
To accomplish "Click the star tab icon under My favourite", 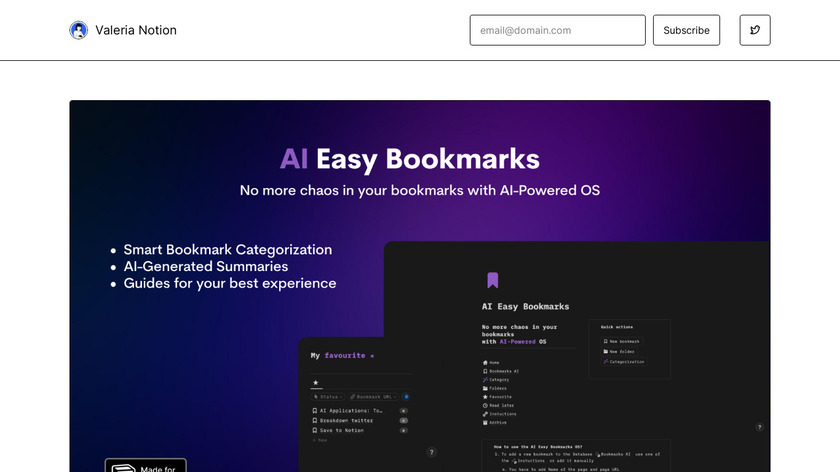I will click(x=316, y=383).
